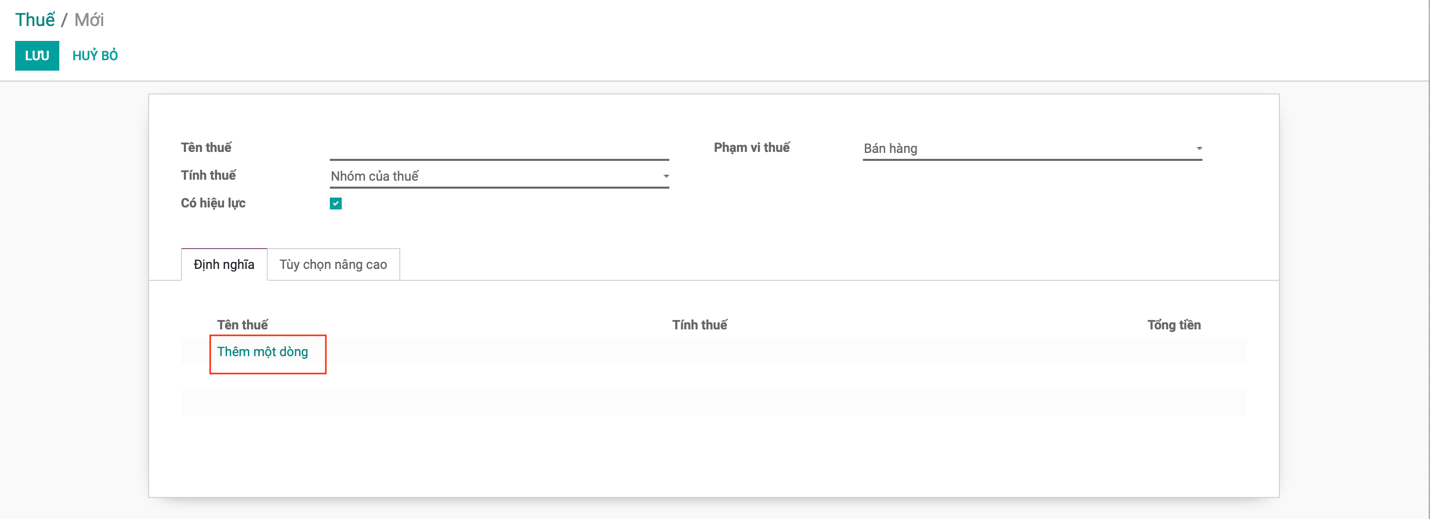
Task: Go back via the Thuế breadcrumb
Action: [35, 20]
